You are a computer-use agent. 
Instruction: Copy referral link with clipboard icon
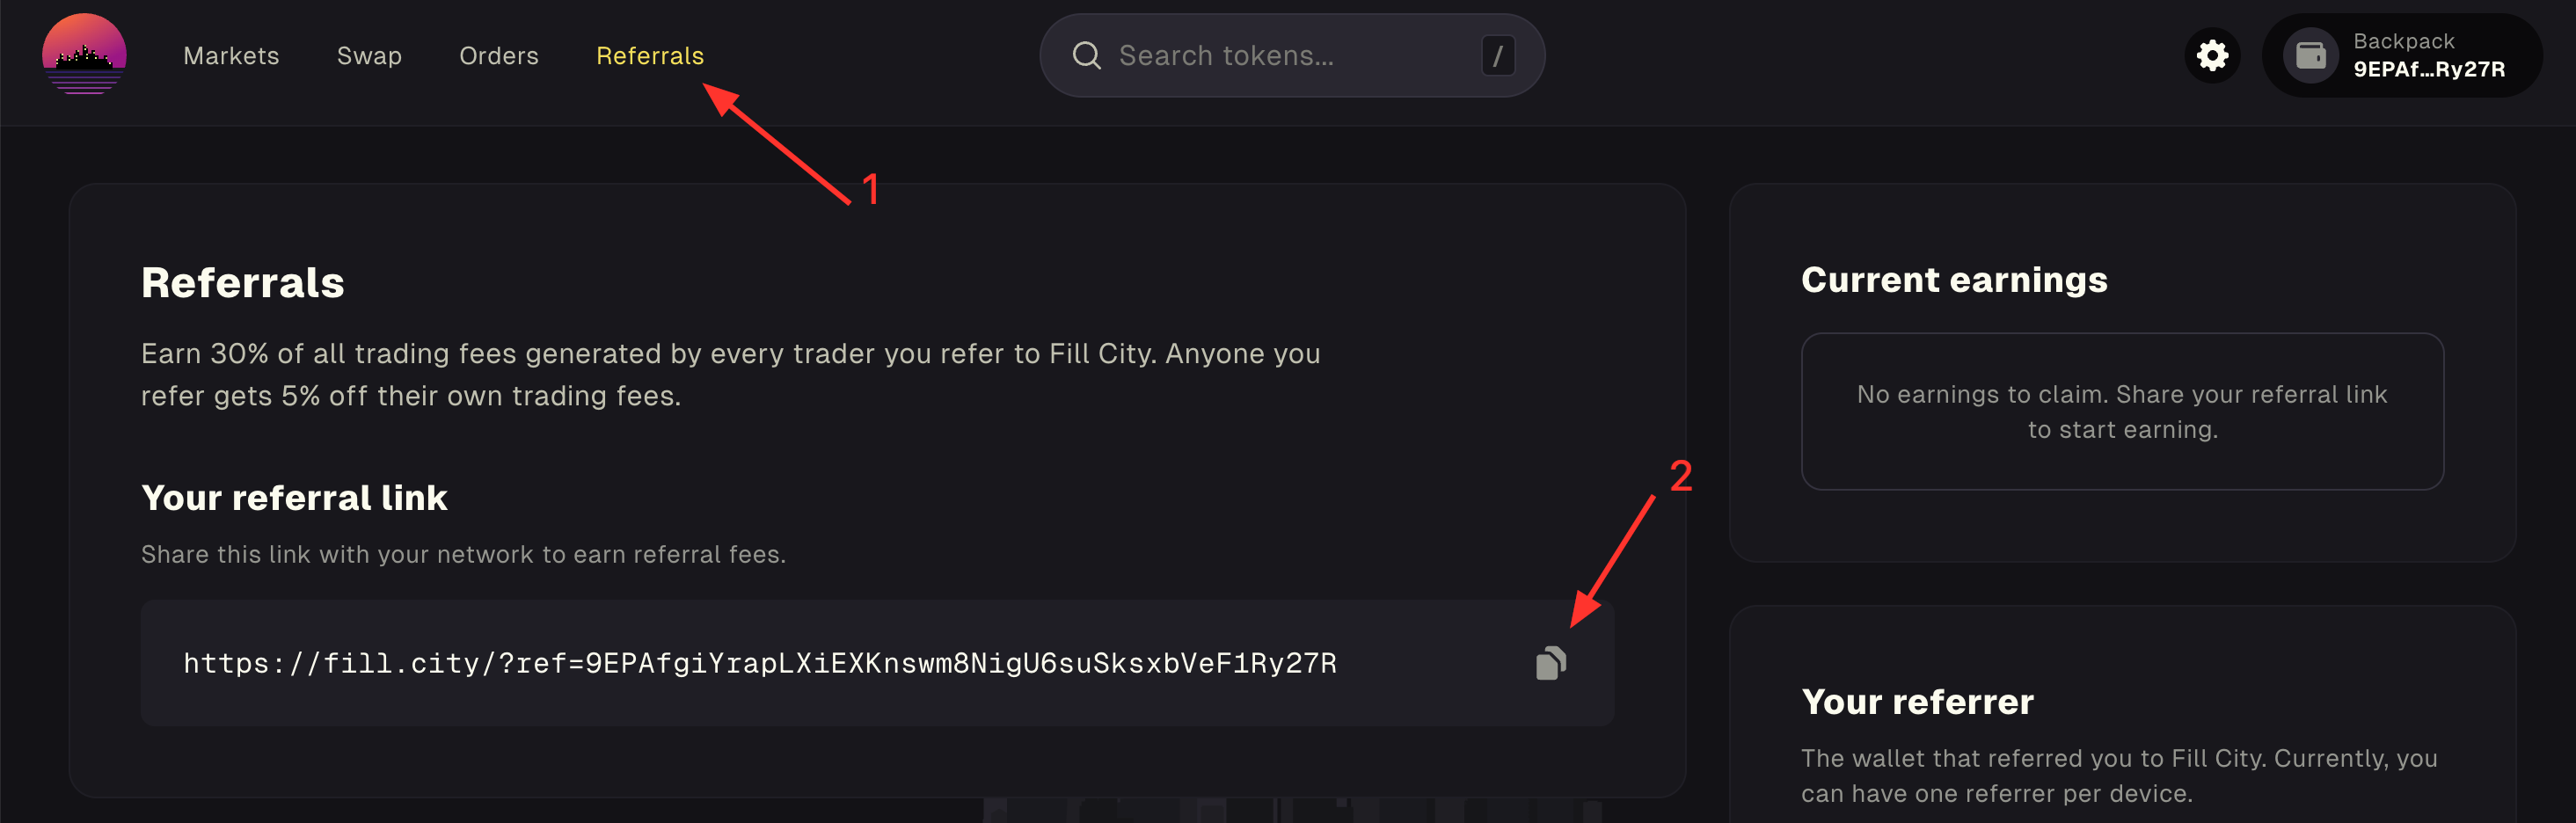[1550, 663]
